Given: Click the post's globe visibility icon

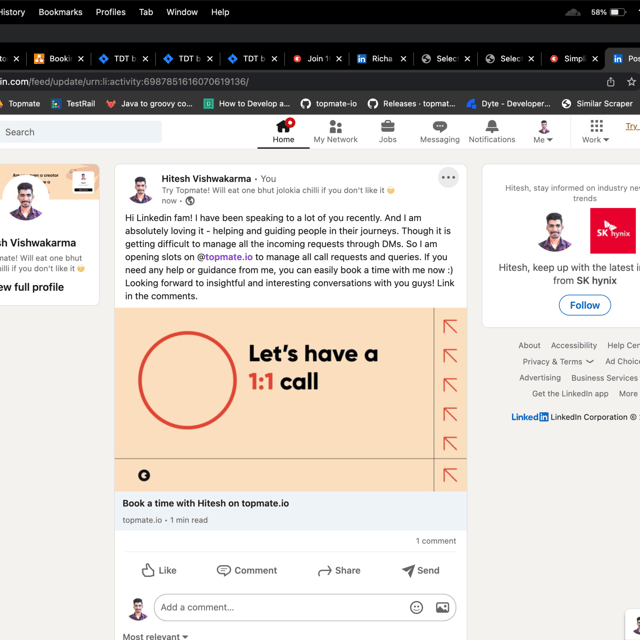Looking at the screenshot, I should pos(190,201).
